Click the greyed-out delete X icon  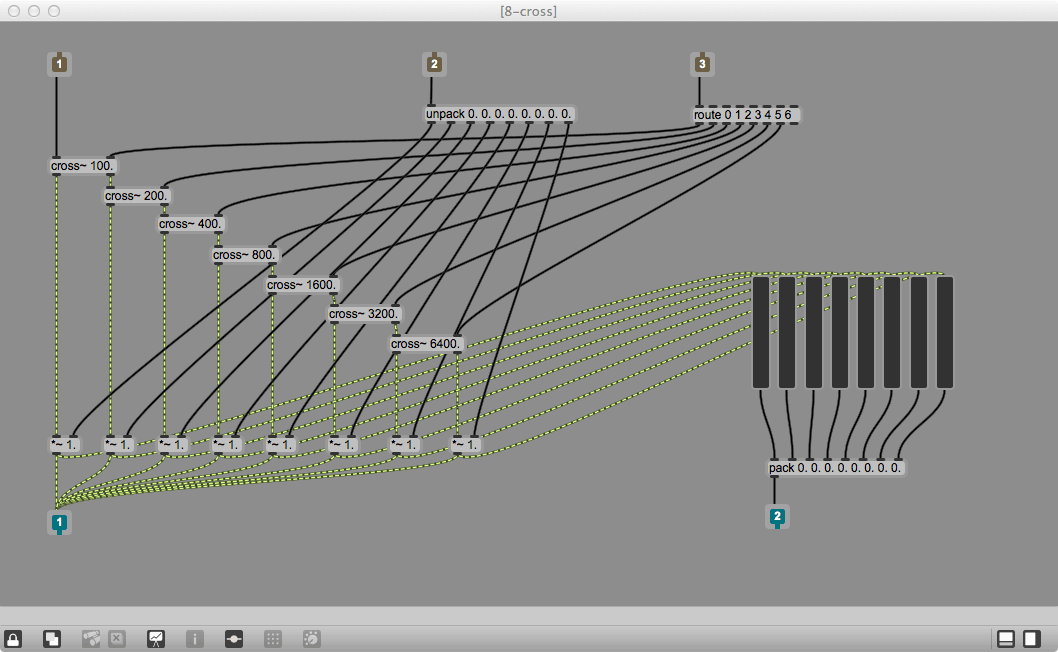tap(117, 639)
